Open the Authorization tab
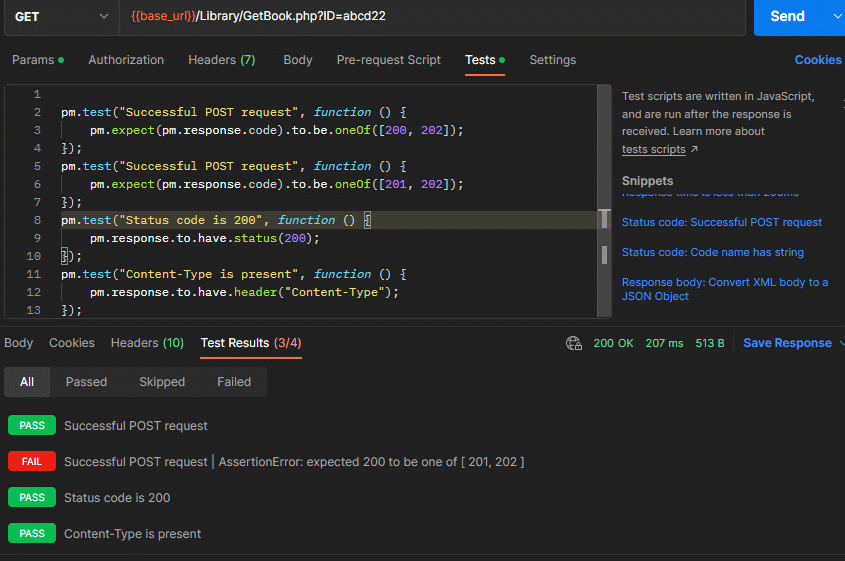The image size is (845, 561). [x=126, y=60]
